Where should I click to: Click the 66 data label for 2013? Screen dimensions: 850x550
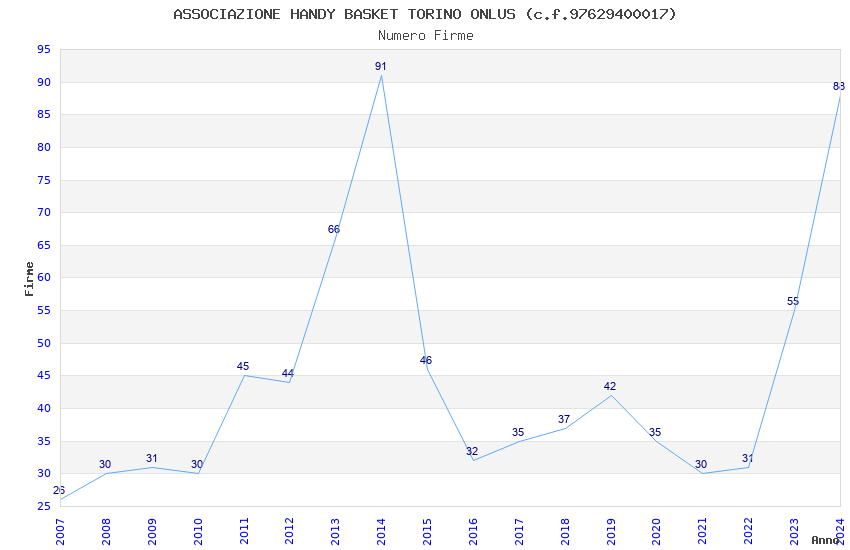(334, 229)
